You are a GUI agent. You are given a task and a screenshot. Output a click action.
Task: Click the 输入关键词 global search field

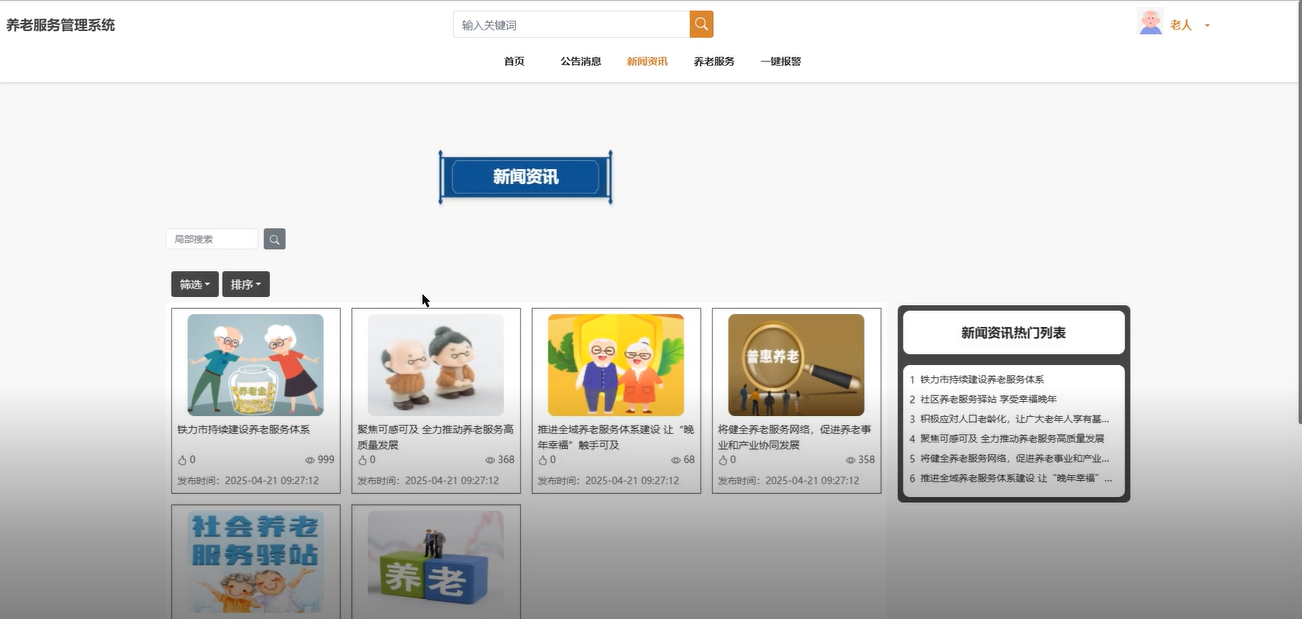571,24
